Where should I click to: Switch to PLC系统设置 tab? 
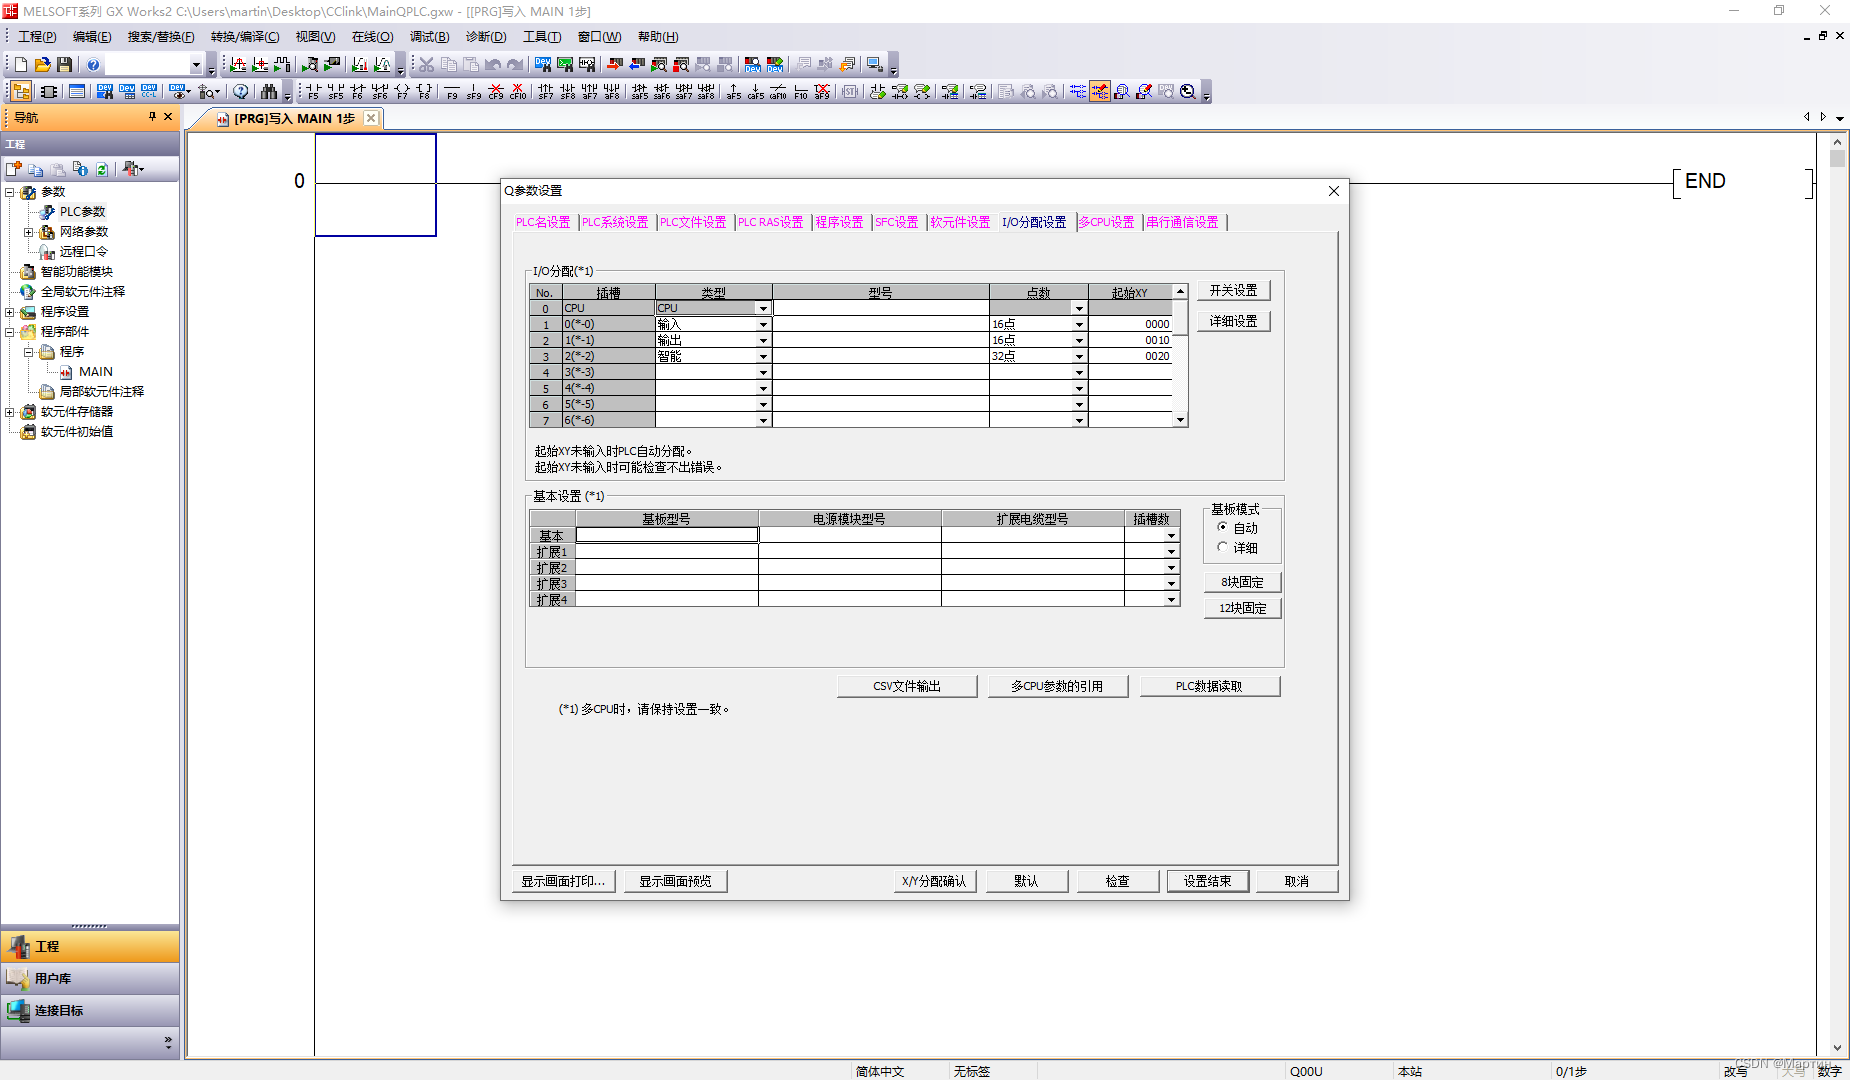[615, 222]
